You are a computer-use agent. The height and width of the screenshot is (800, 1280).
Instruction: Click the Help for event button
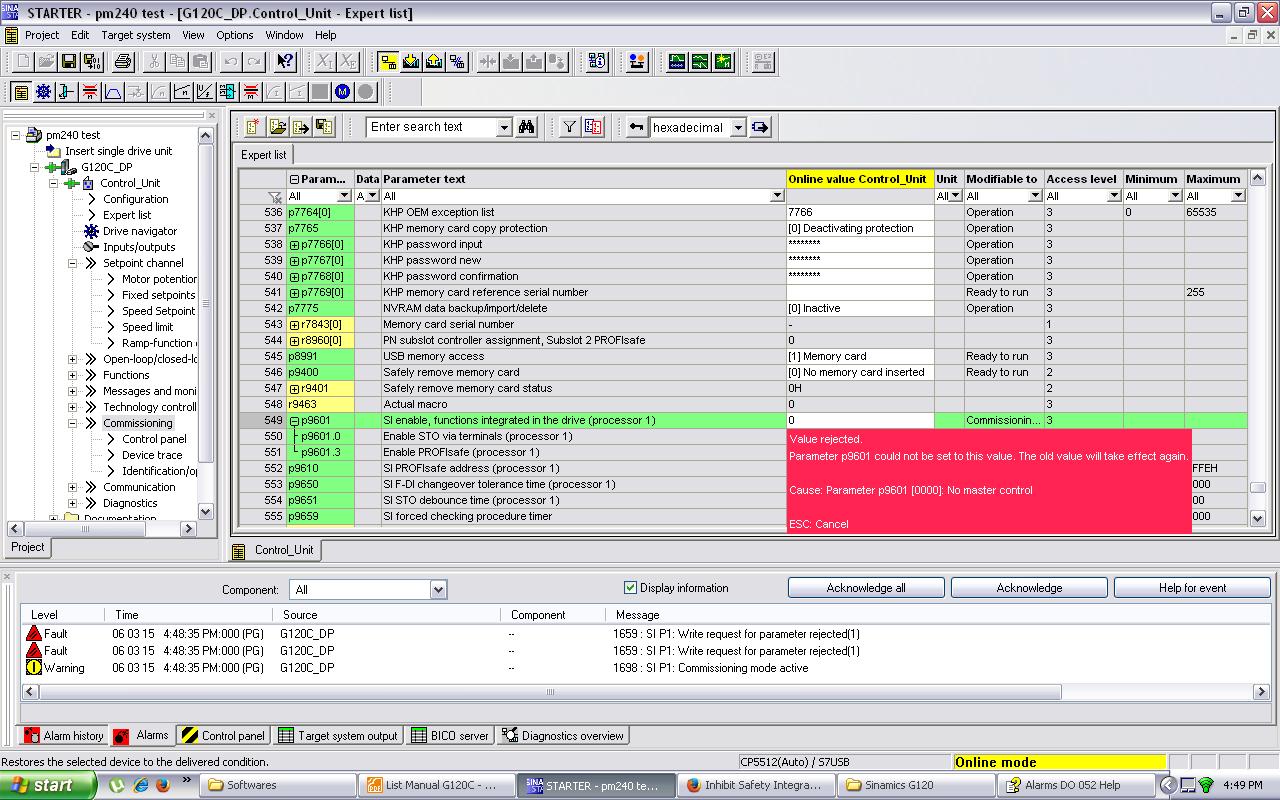point(1192,588)
